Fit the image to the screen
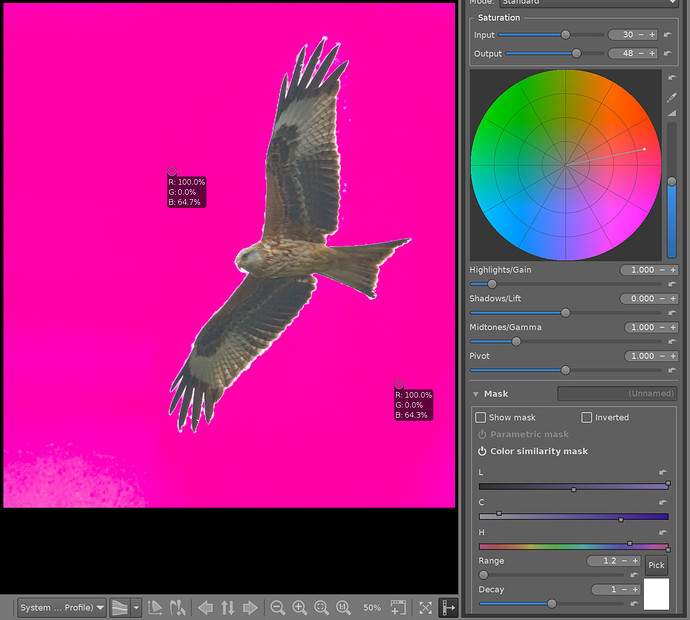The height and width of the screenshot is (620, 690). pyautogui.click(x=321, y=608)
